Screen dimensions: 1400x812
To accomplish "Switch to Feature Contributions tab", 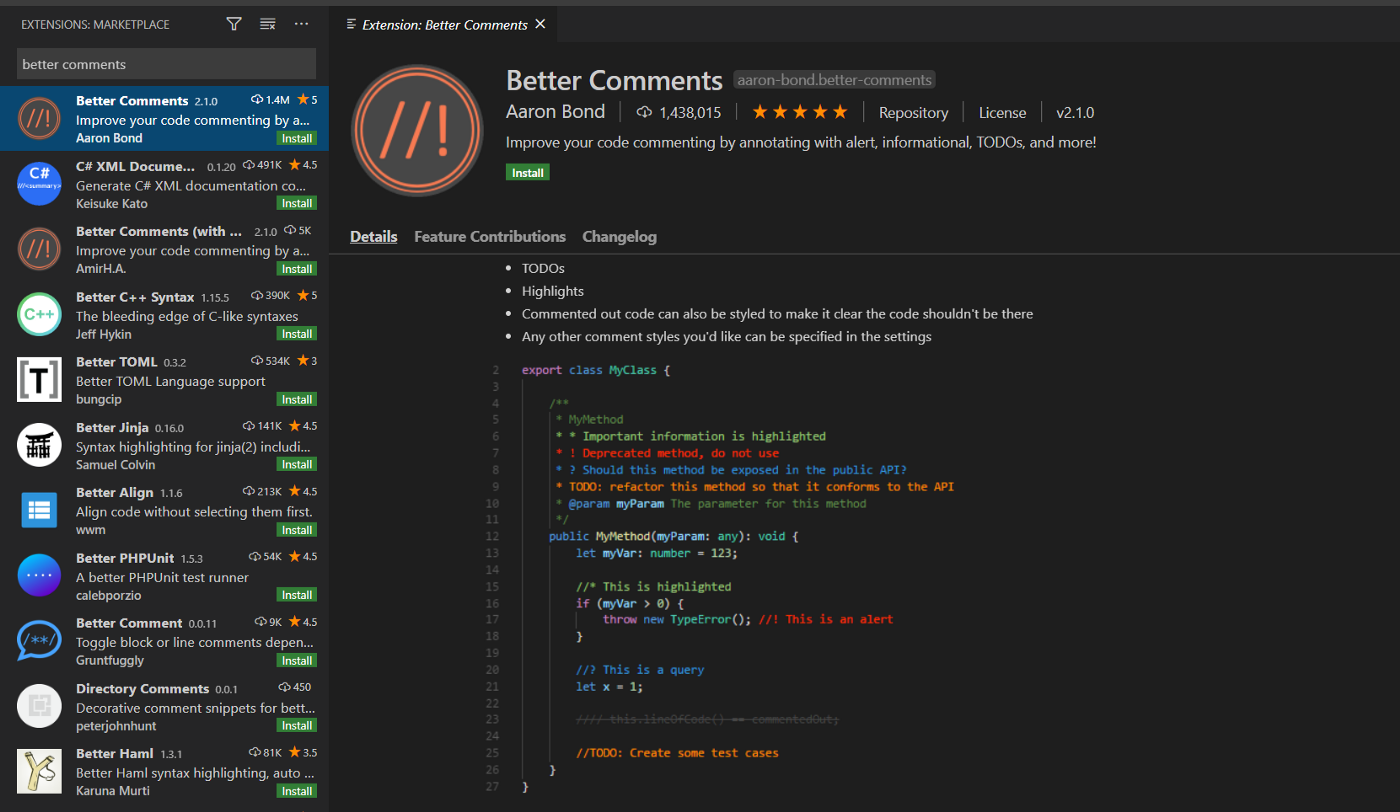I will point(490,237).
